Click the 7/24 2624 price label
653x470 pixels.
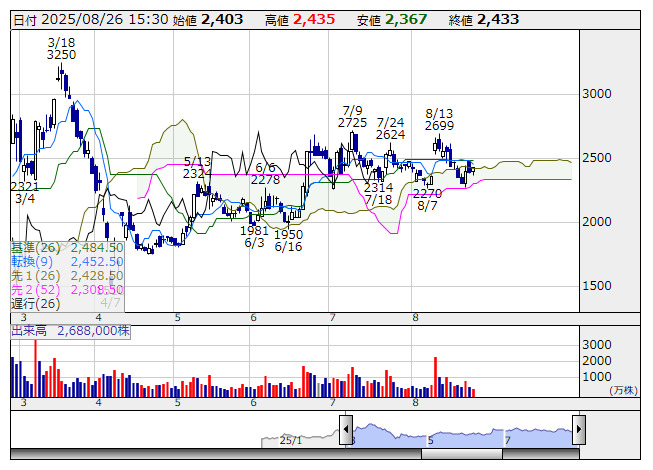(x=390, y=128)
